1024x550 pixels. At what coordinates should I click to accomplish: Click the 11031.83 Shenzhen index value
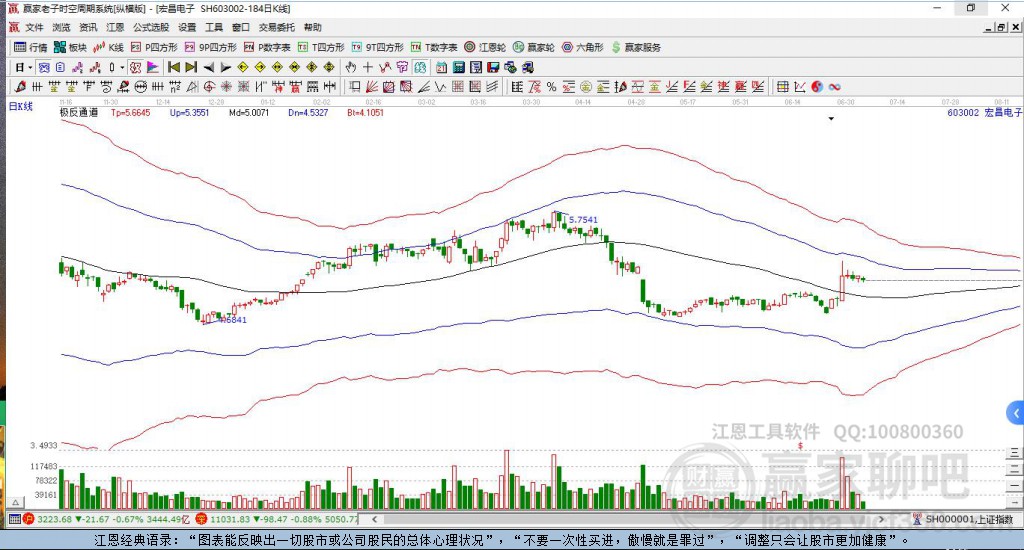pyautogui.click(x=230, y=519)
